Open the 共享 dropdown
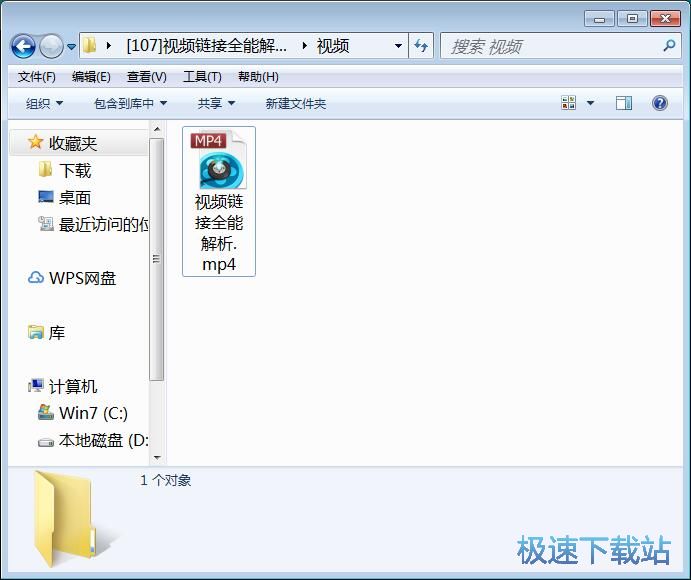 coord(216,104)
